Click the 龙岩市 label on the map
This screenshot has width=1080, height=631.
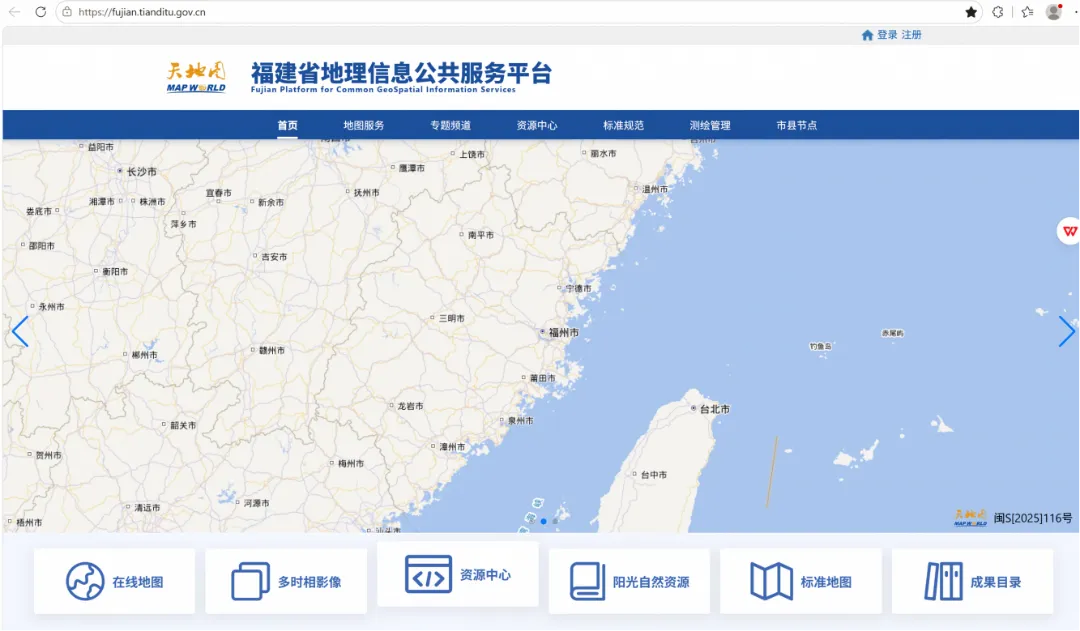(411, 406)
